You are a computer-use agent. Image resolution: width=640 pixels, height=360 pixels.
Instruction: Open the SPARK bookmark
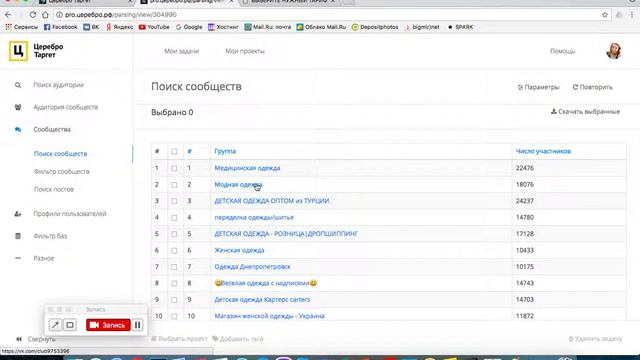[460, 27]
